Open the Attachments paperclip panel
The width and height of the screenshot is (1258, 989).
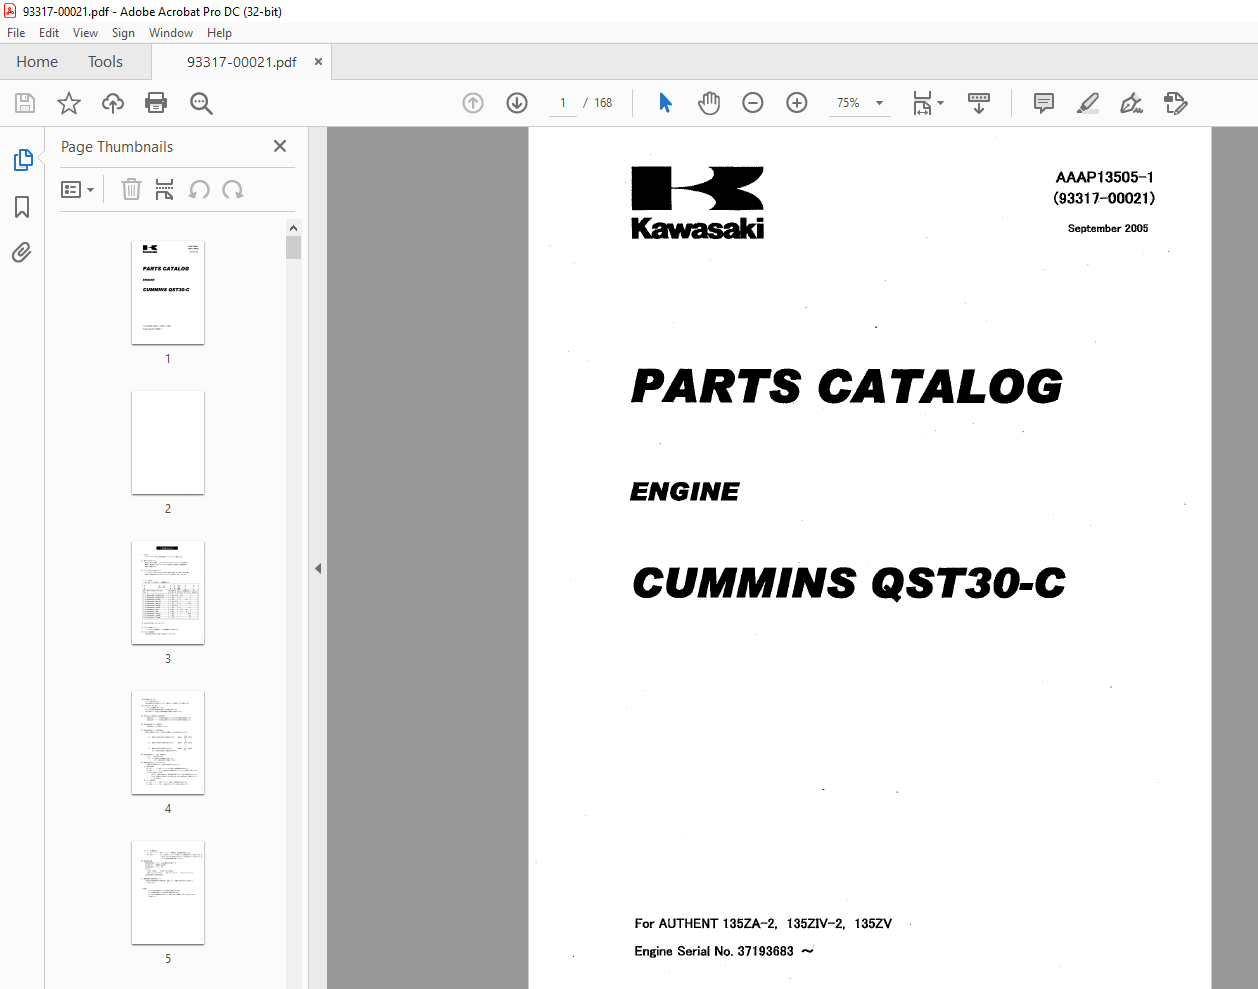[22, 252]
